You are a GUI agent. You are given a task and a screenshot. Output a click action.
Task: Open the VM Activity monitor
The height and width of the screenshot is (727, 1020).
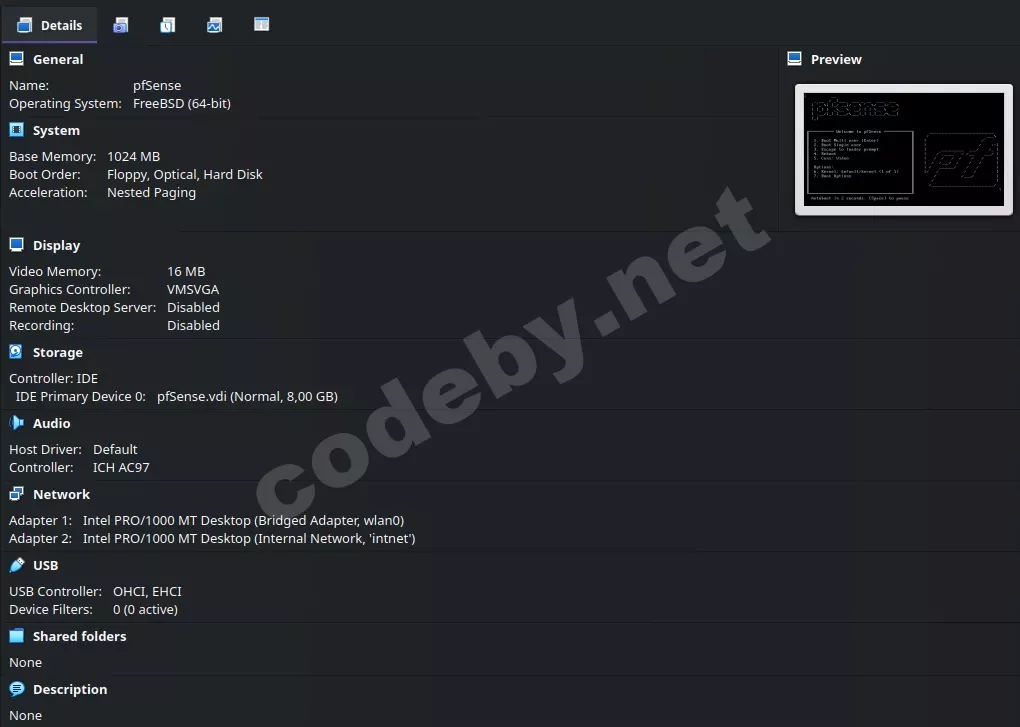pos(214,24)
